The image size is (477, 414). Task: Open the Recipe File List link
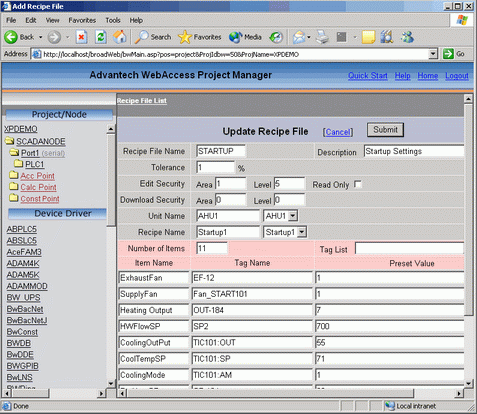142,101
